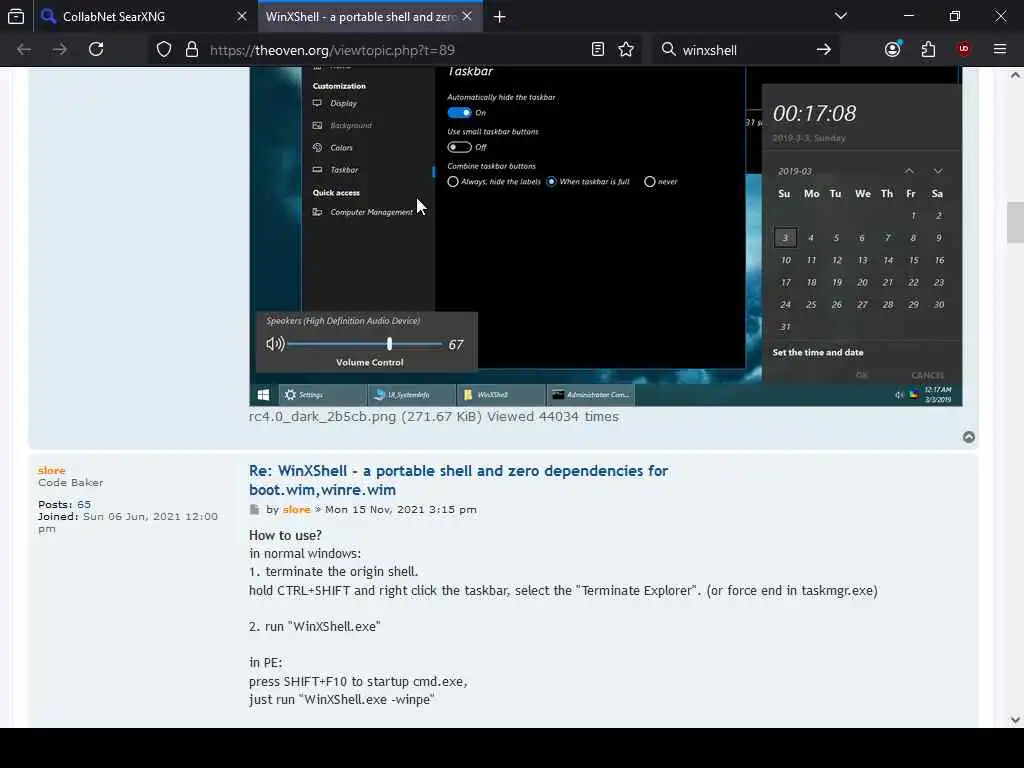Click the post icon next to 'by slore'
This screenshot has height=768, width=1024.
coord(255,509)
